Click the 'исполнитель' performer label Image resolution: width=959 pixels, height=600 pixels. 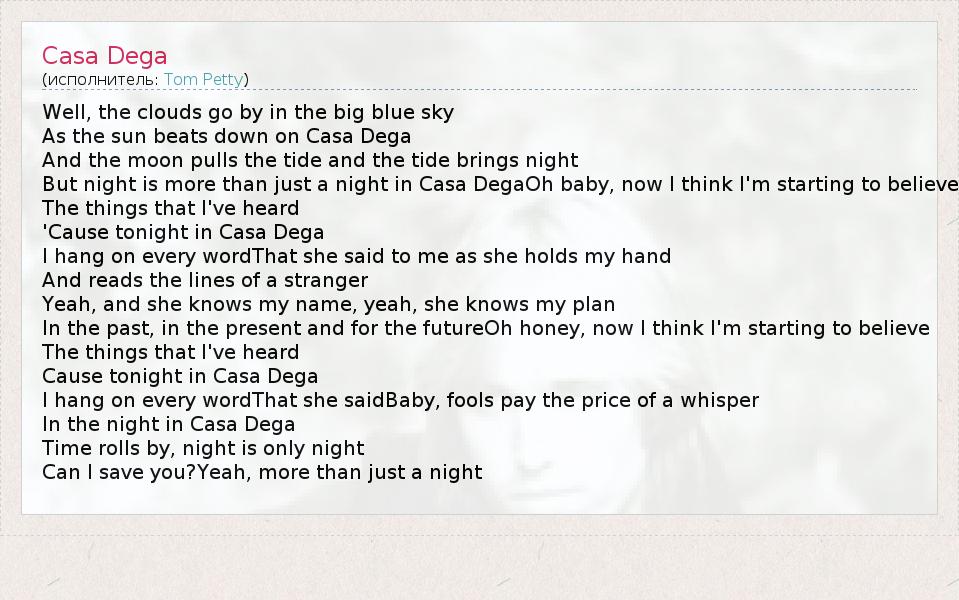coord(100,79)
